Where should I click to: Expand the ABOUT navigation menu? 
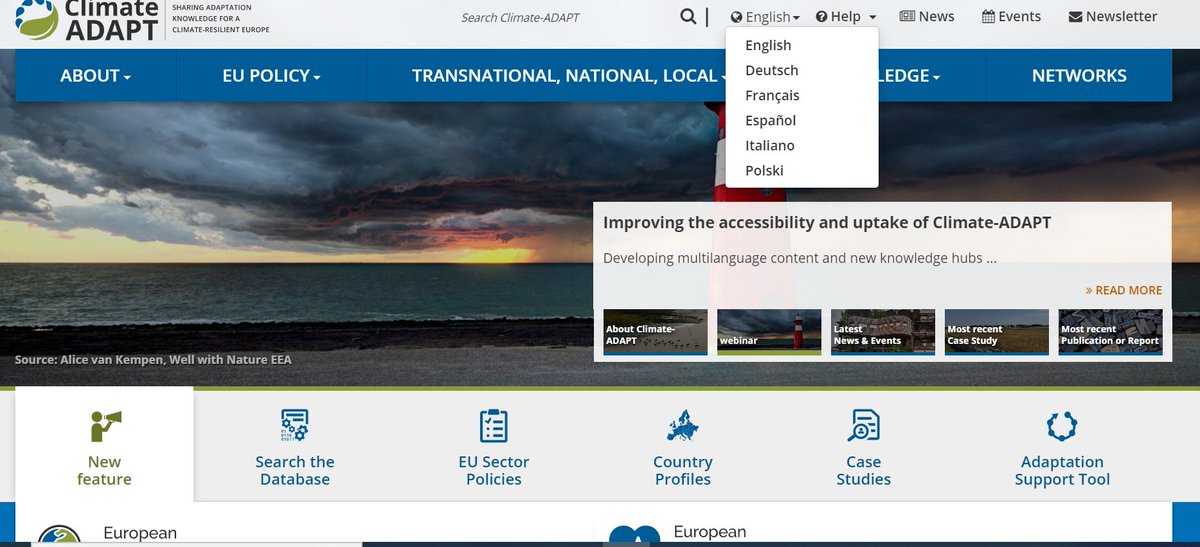(x=96, y=76)
